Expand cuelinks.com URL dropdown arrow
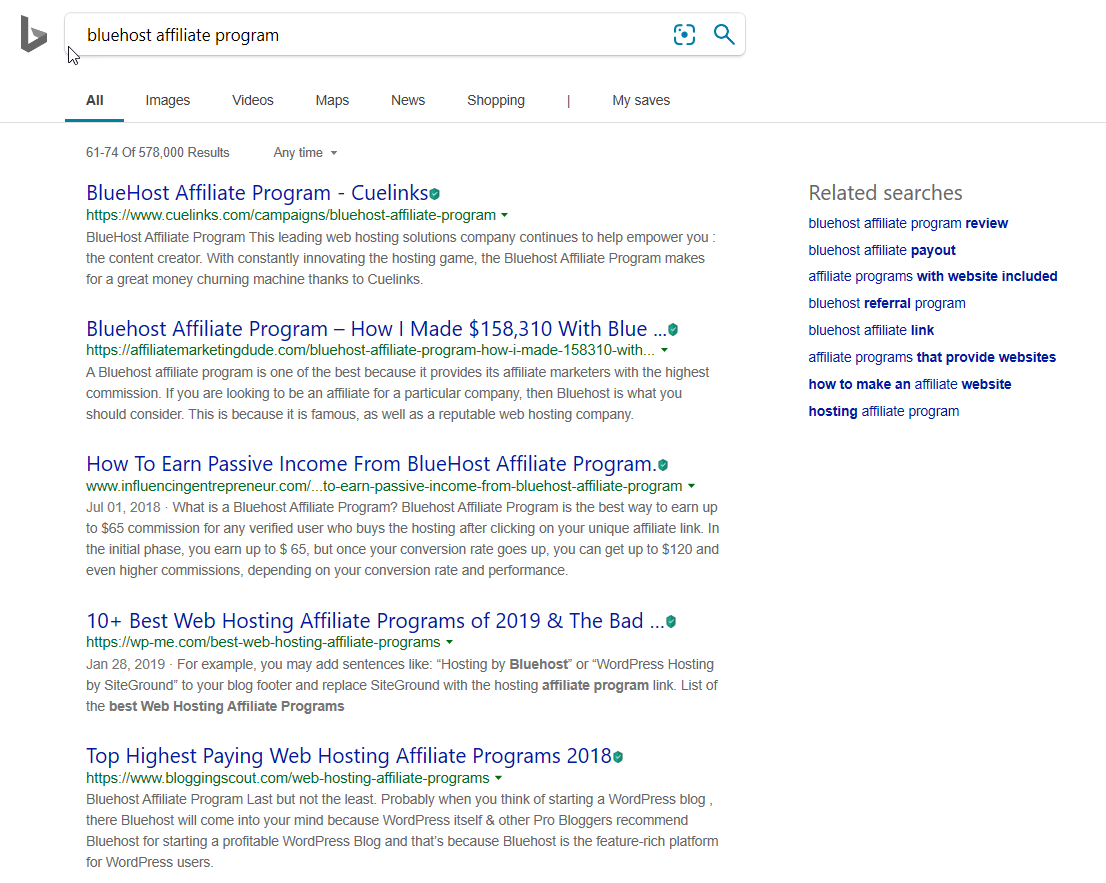This screenshot has height=883, width=1106. pos(504,215)
